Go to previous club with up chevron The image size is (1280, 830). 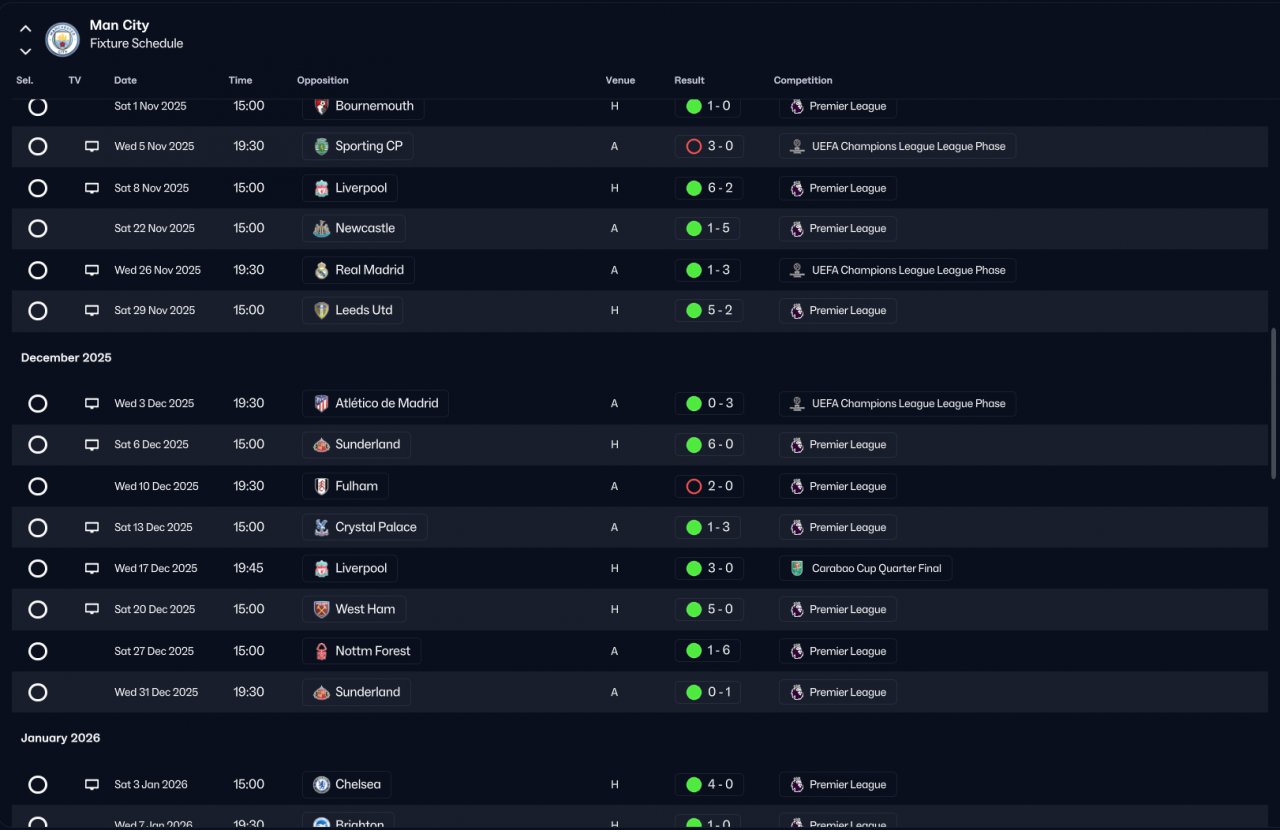tap(26, 29)
